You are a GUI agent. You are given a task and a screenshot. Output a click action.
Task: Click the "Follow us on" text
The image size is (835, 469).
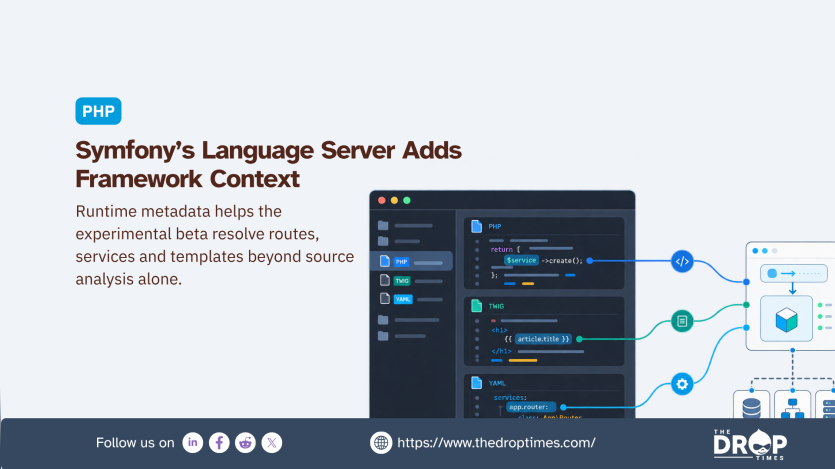135,443
